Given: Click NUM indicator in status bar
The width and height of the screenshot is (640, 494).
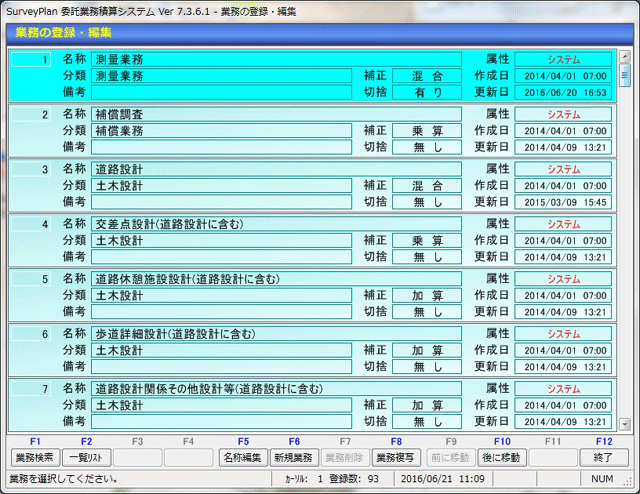Looking at the screenshot, I should (602, 478).
